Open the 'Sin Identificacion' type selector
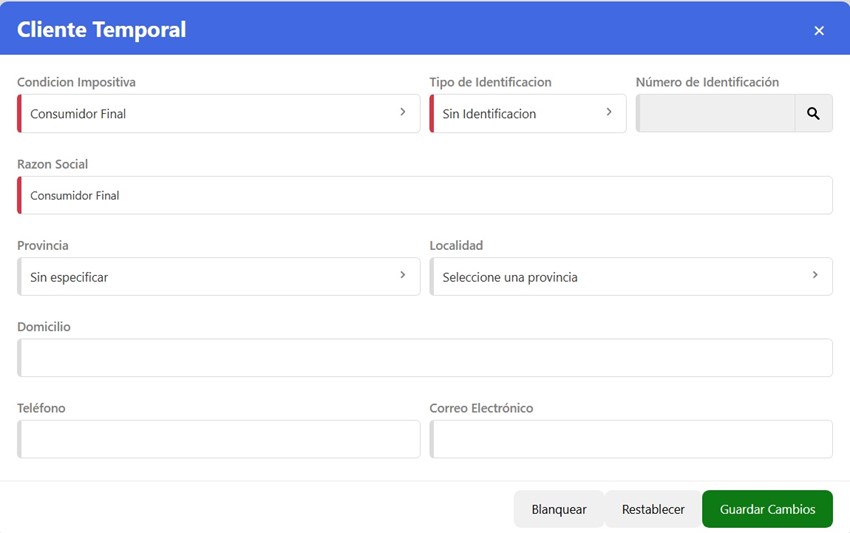This screenshot has width=850, height=533. (x=520, y=114)
